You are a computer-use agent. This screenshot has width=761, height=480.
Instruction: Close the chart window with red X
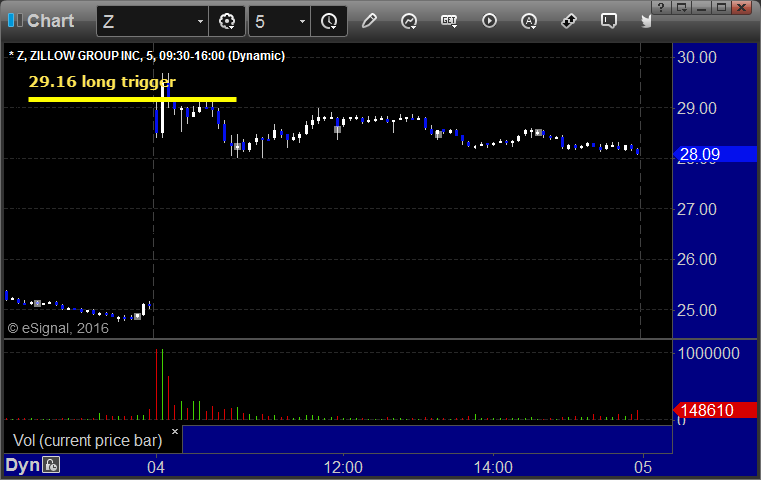point(742,7)
